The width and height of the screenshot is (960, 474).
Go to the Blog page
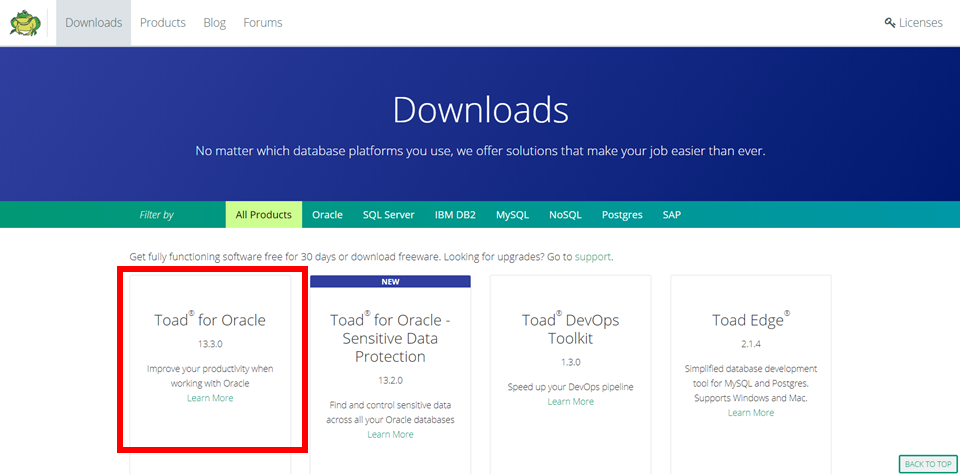[x=214, y=23]
